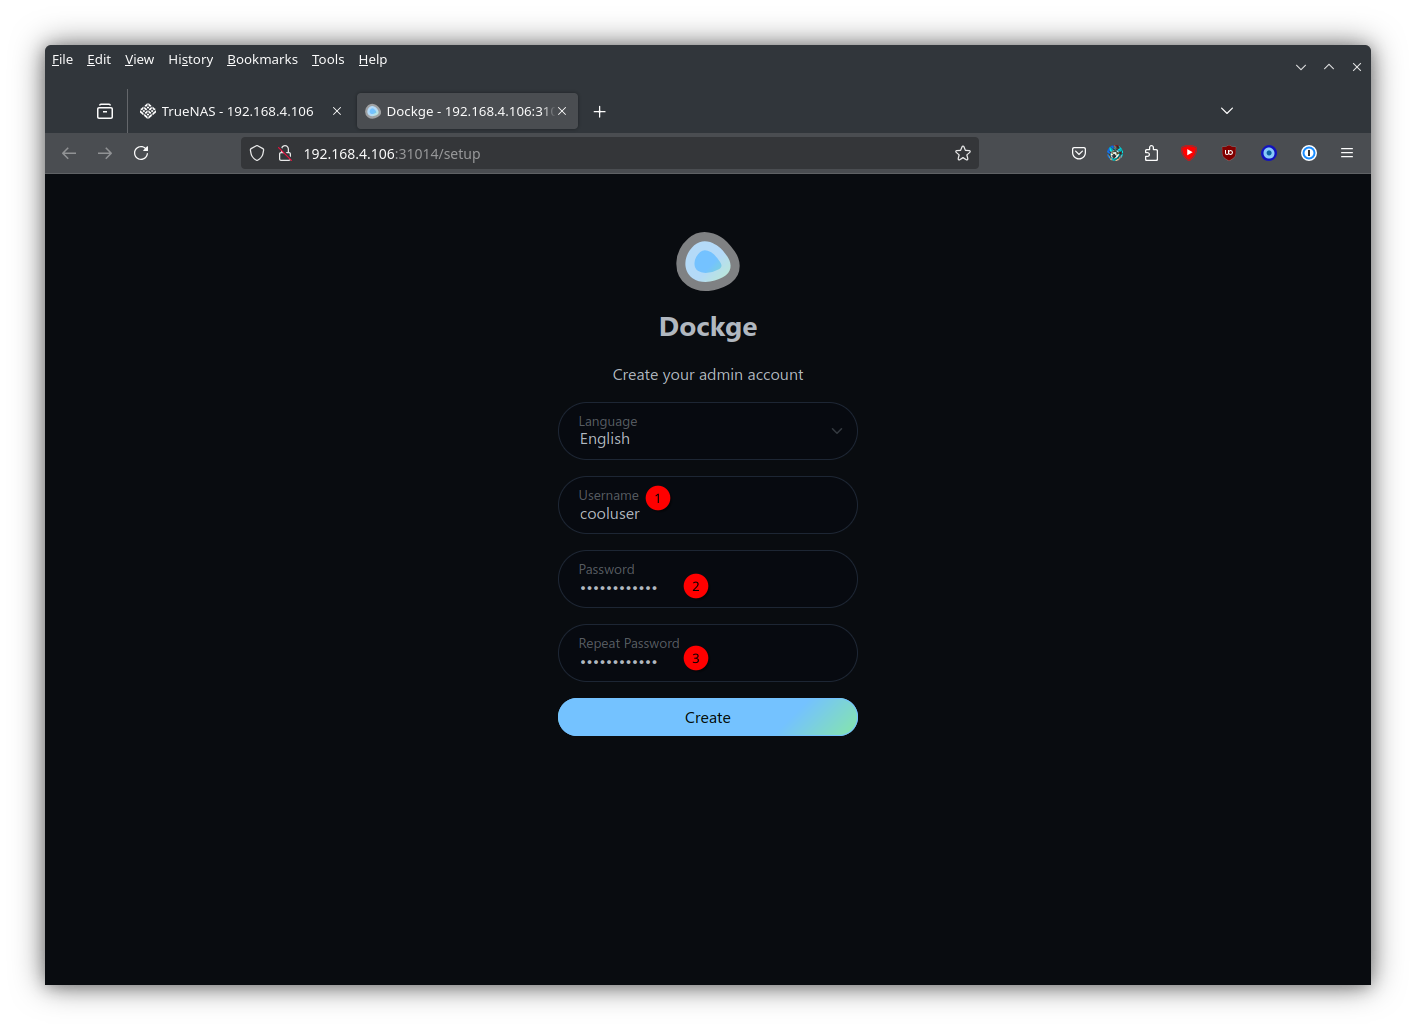
Task: Open the History menu
Action: [x=190, y=60]
